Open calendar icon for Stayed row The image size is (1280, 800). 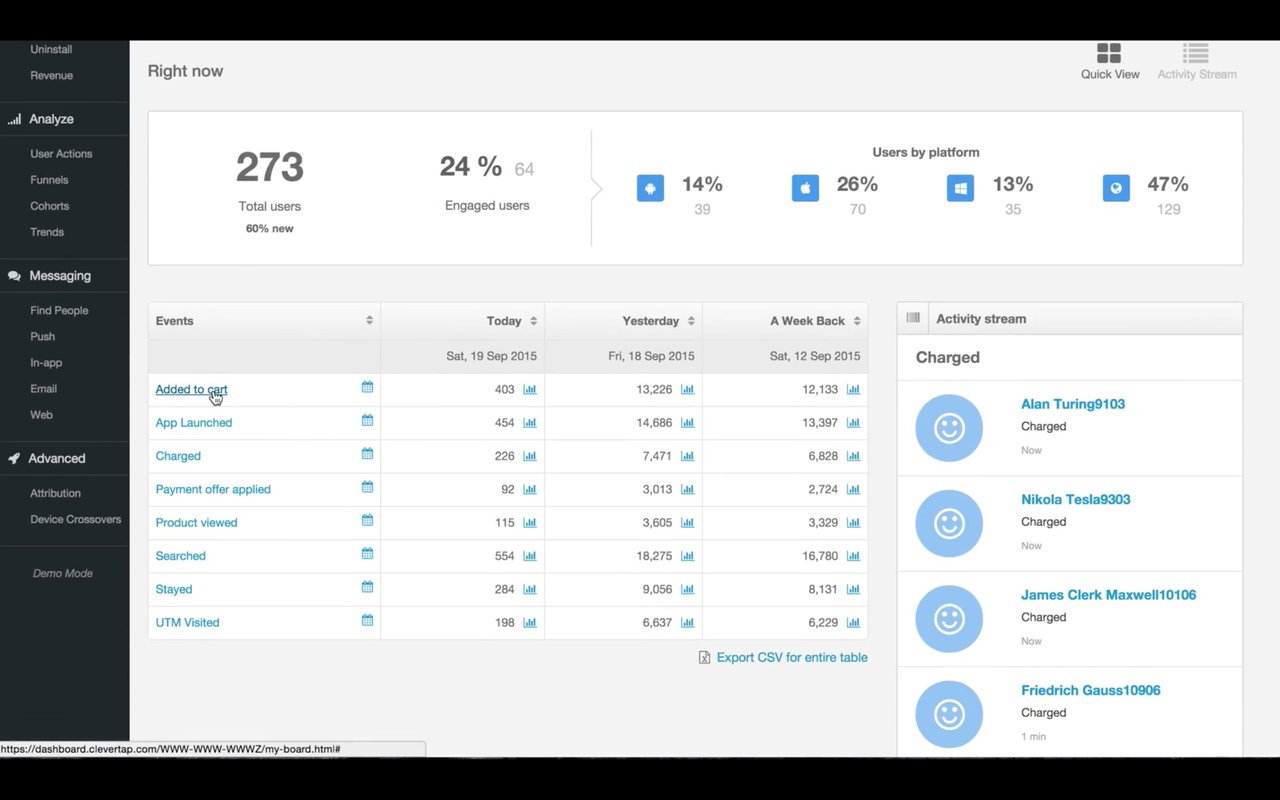pos(367,588)
